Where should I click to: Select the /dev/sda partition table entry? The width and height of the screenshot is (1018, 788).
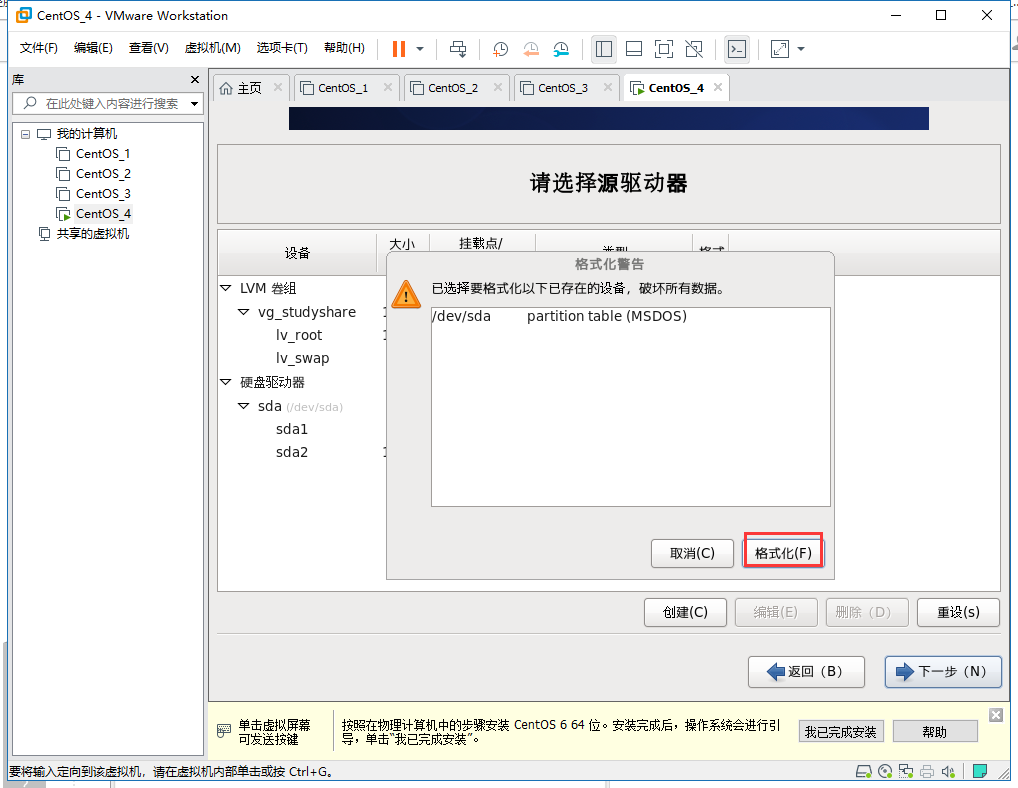pos(630,316)
